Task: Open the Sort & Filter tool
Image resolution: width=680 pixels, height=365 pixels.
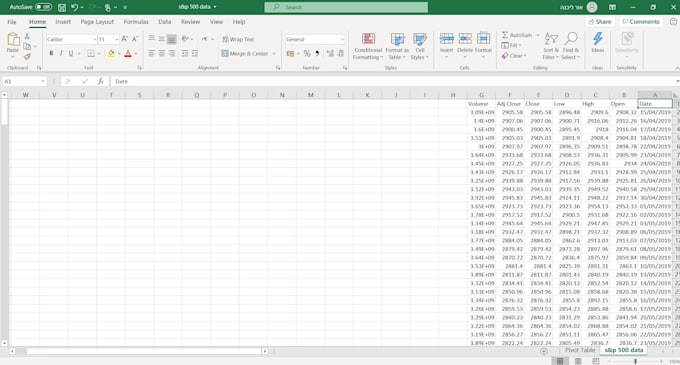Action: point(550,46)
